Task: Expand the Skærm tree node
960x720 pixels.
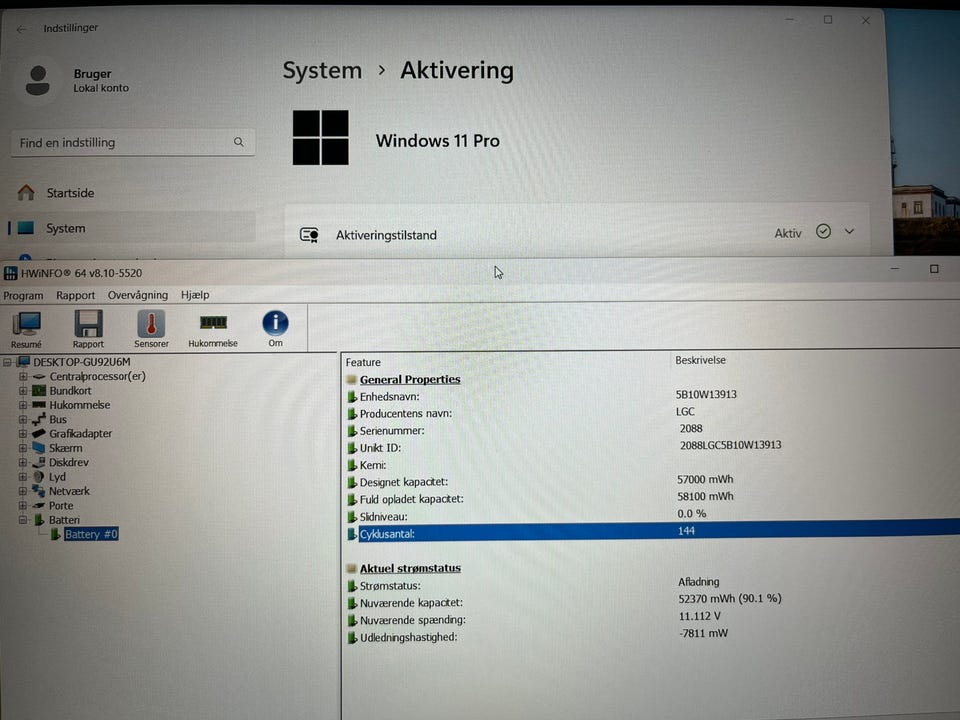Action: 23,448
